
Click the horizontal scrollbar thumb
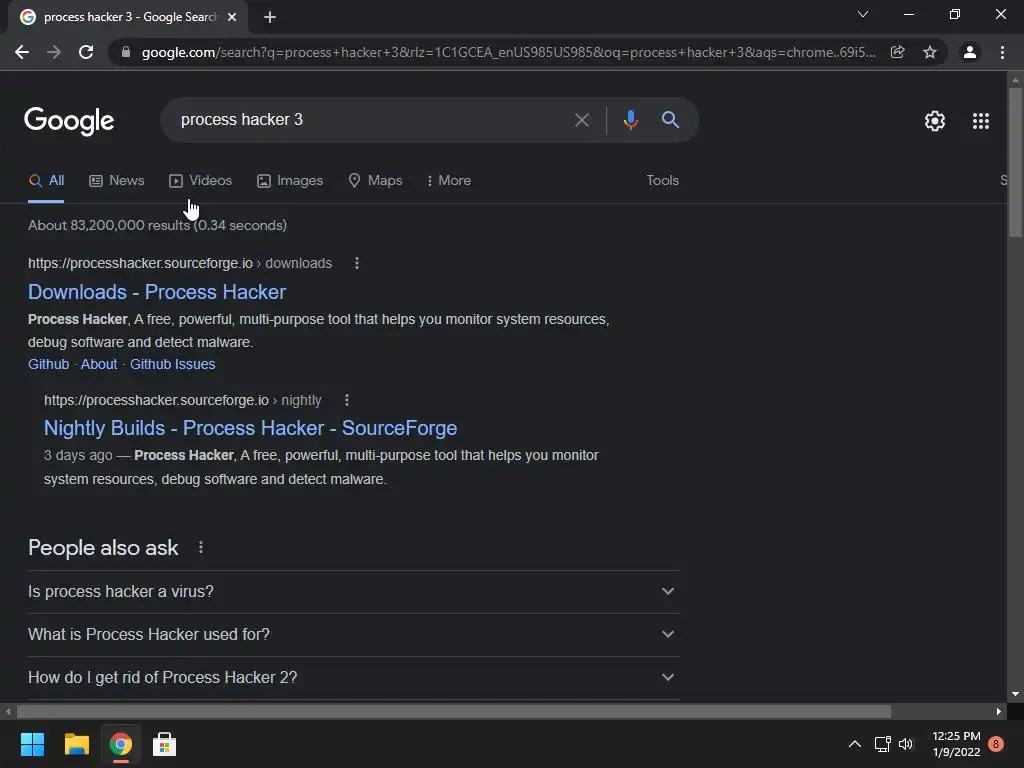[x=454, y=711]
